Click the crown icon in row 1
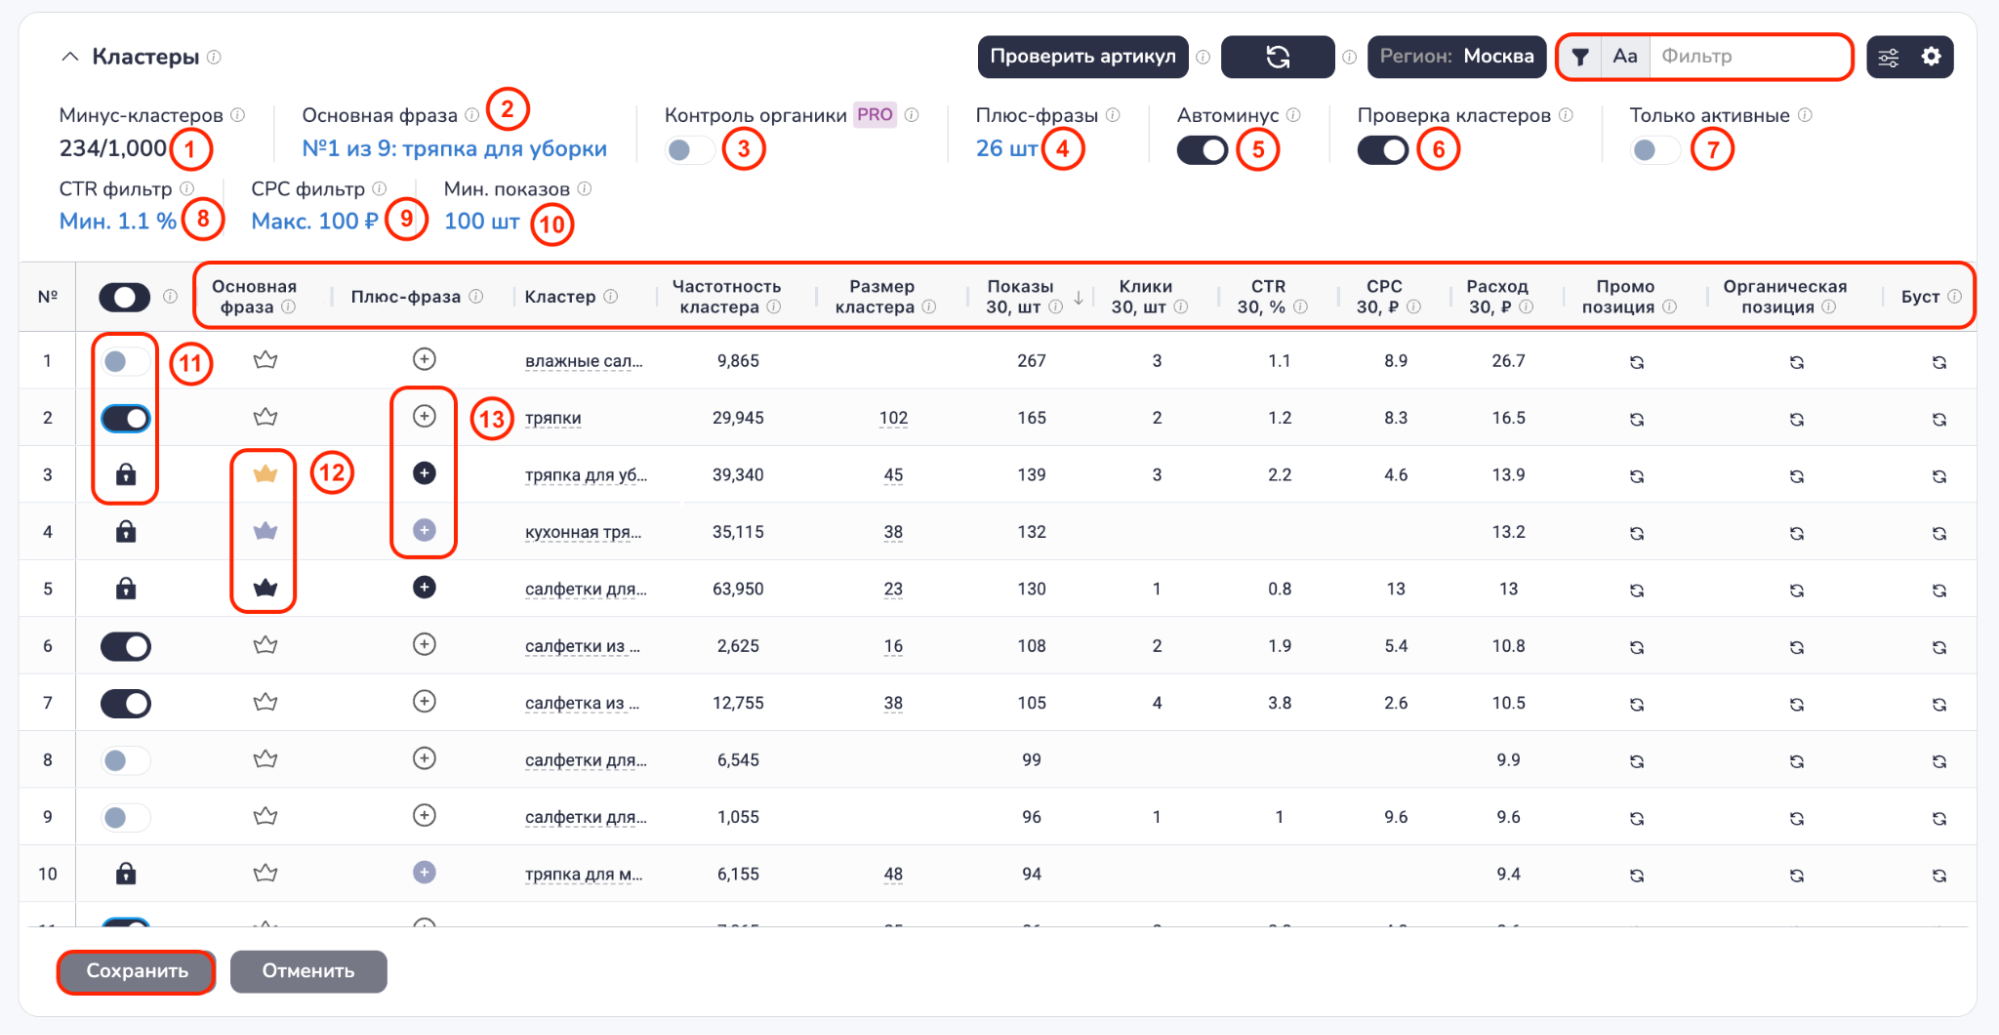This screenshot has height=1035, width=1999. click(x=265, y=360)
